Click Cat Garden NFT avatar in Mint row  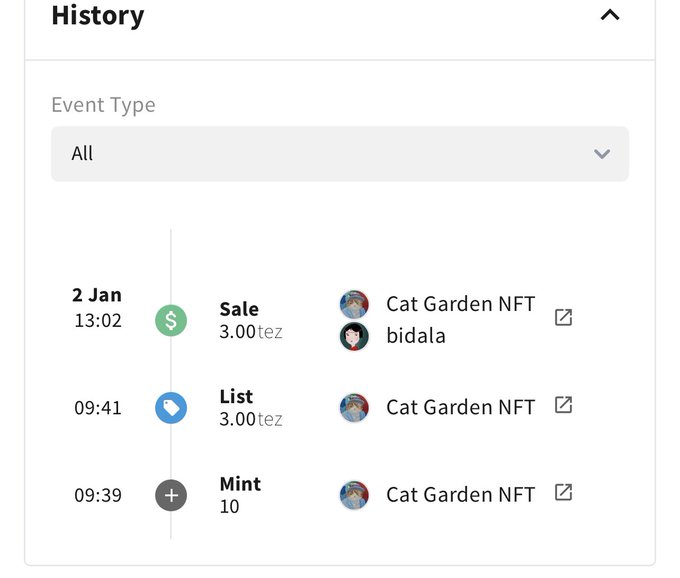coord(354,494)
